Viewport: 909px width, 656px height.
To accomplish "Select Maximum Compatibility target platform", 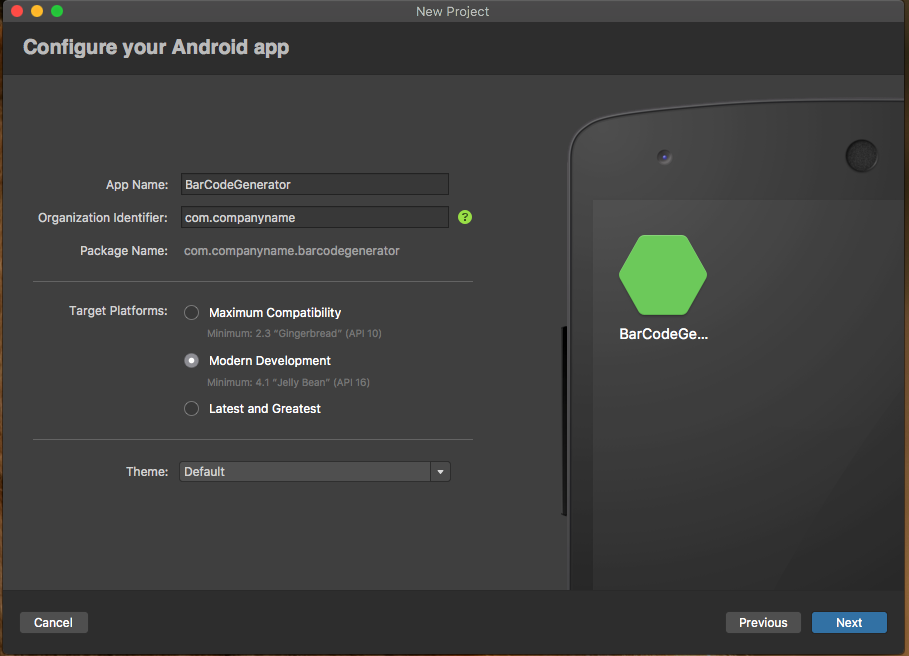I will [x=191, y=312].
